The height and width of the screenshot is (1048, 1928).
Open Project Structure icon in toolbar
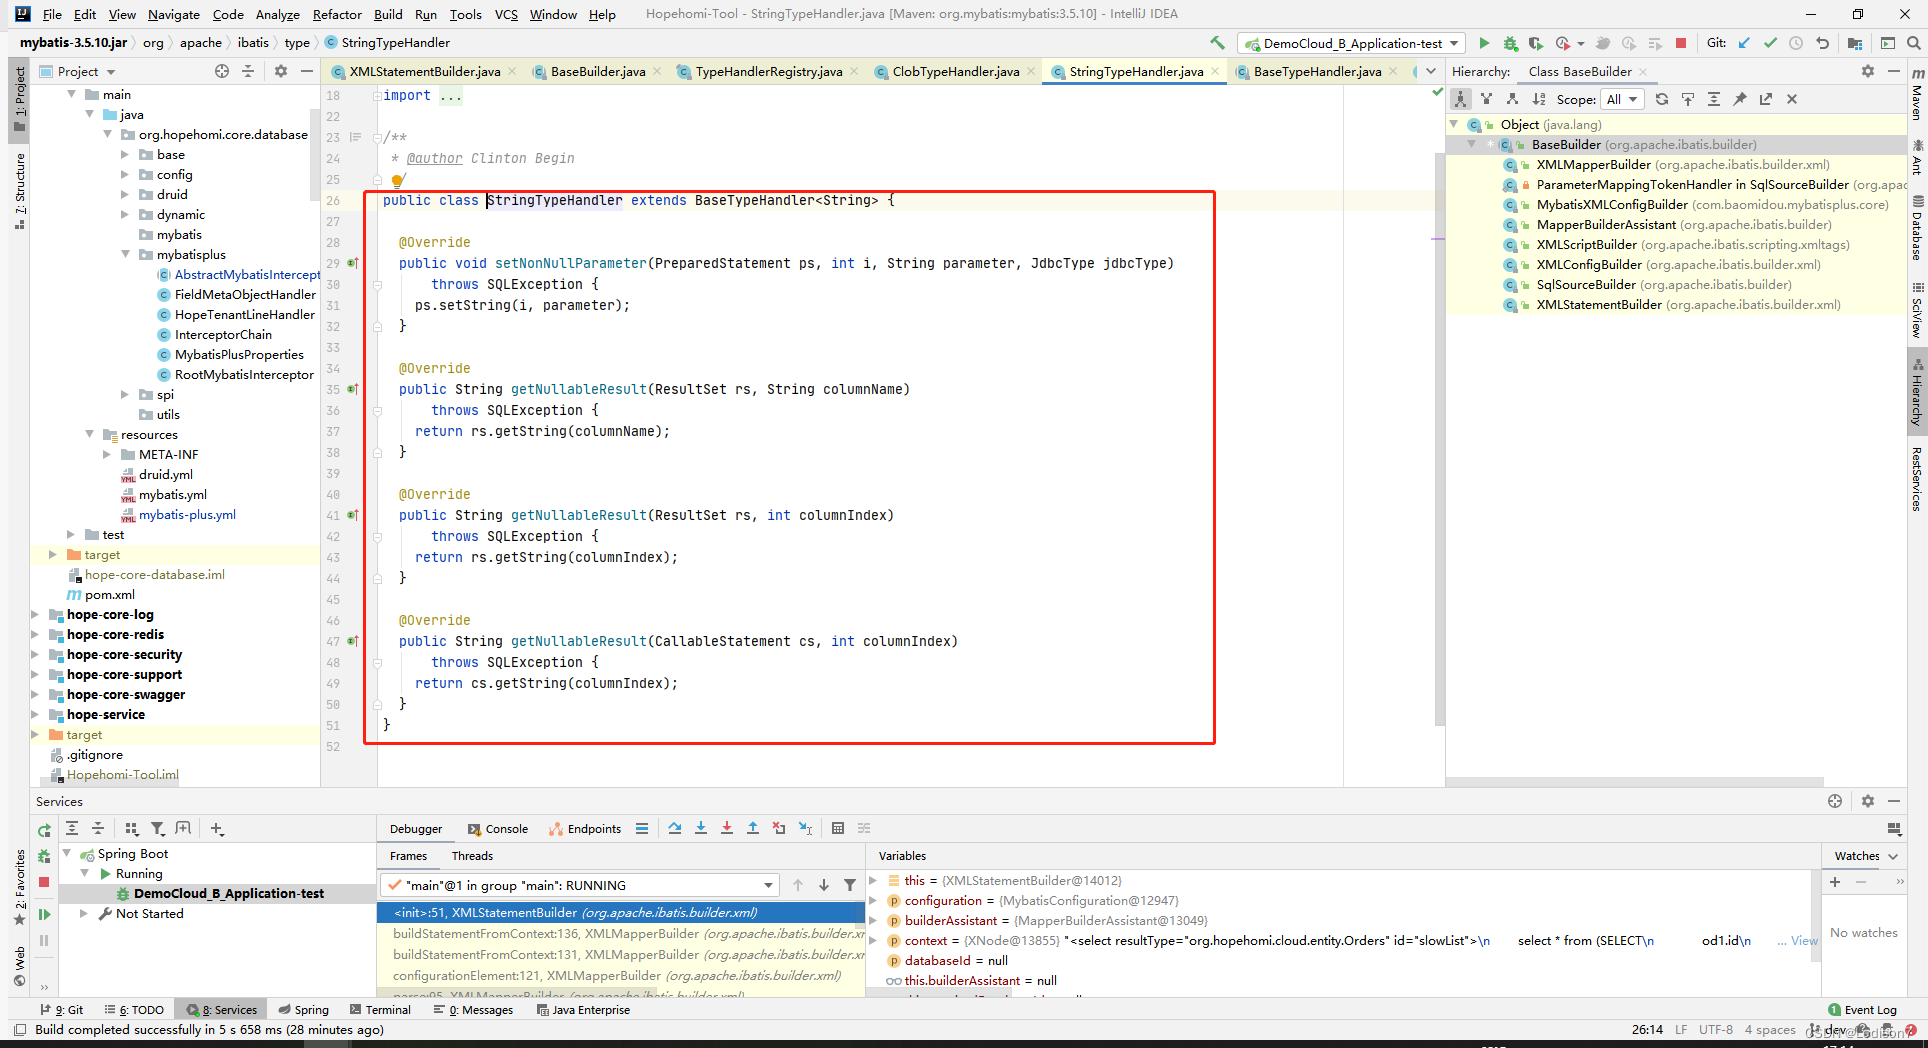pos(1855,43)
